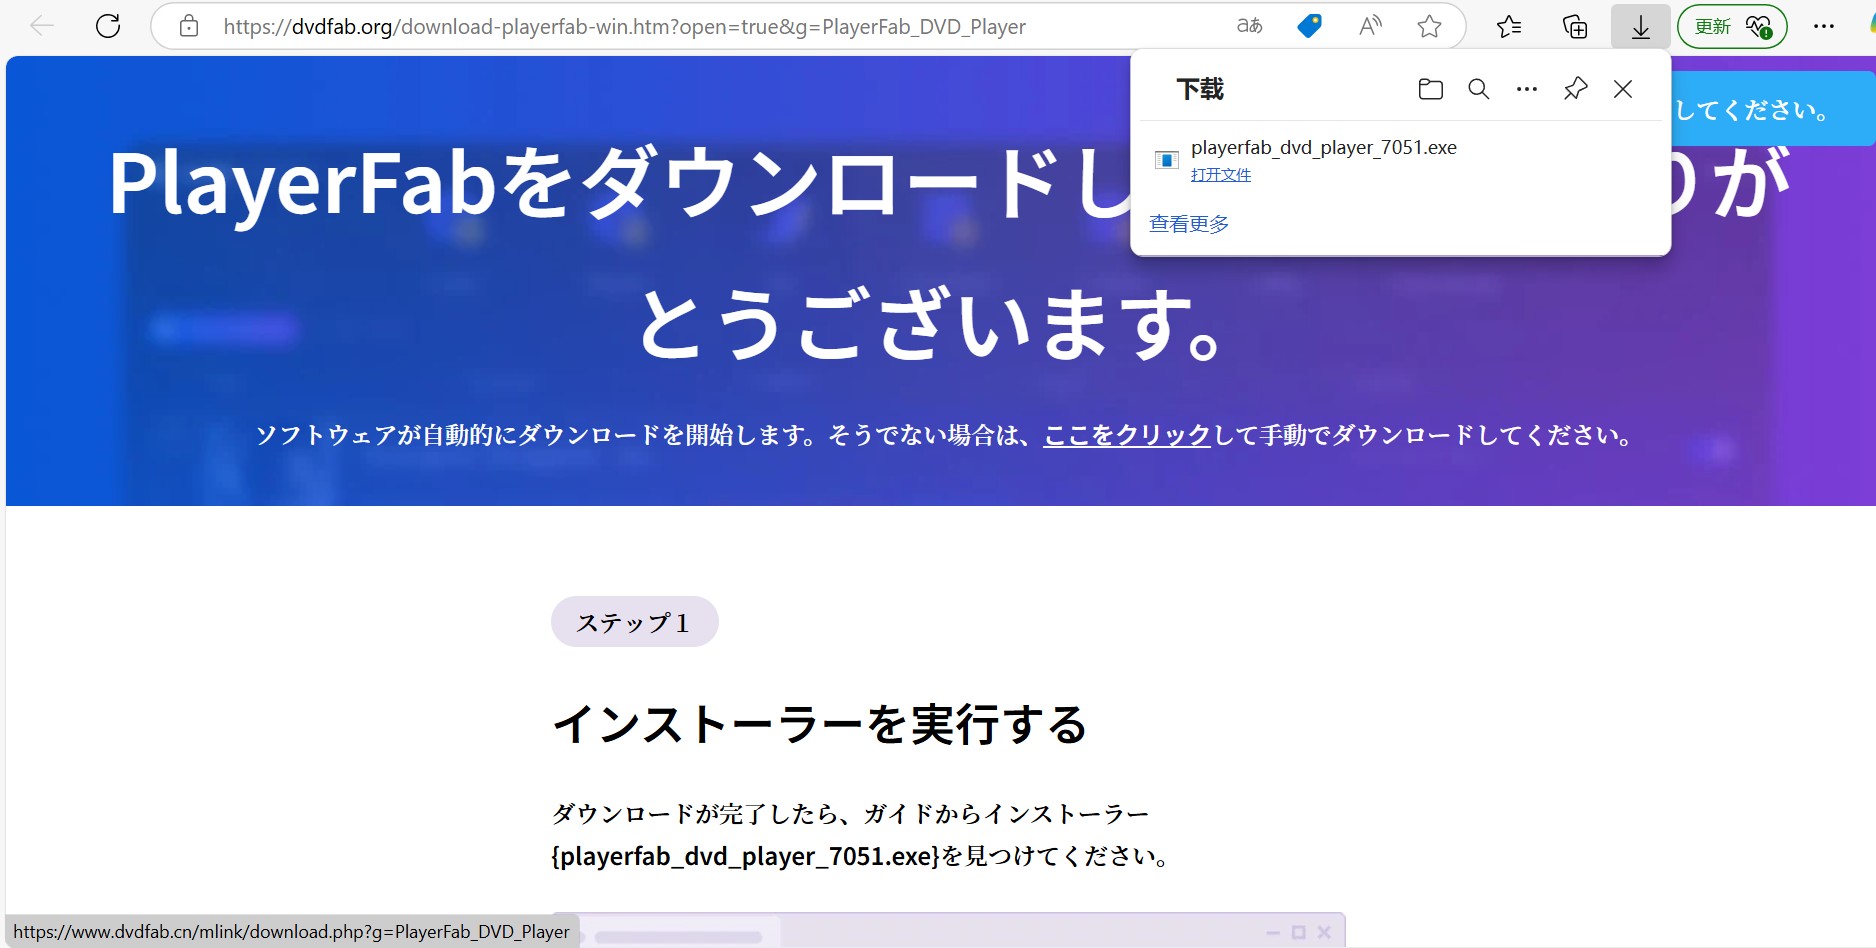
Task: Open the Favorites list icon
Action: click(x=1509, y=27)
